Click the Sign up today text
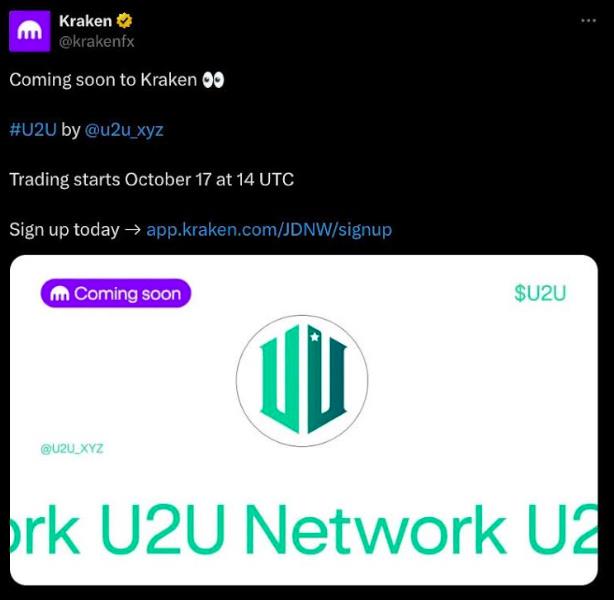This screenshot has width=614, height=600. pyautogui.click(x=64, y=230)
